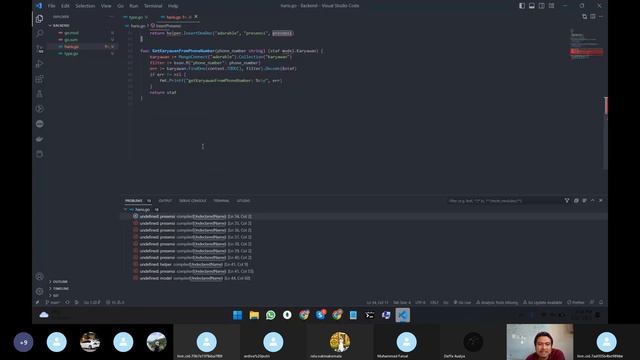Click the VS Code taskbar icon
640x360 pixels.
point(402,315)
